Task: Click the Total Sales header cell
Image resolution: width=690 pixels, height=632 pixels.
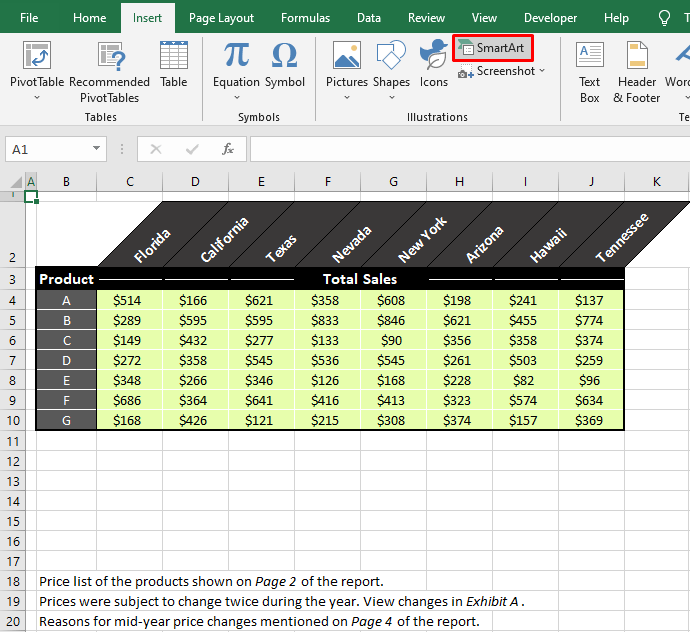Action: [360, 279]
